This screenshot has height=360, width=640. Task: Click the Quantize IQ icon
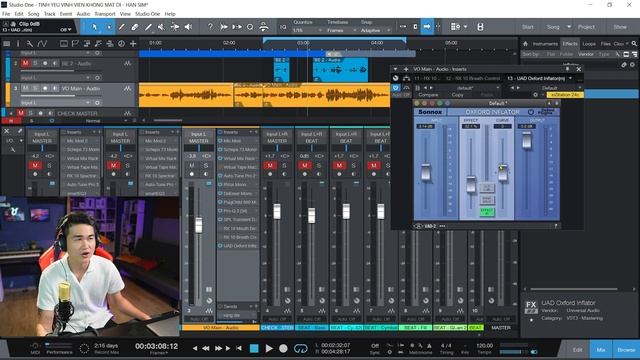click(283, 27)
